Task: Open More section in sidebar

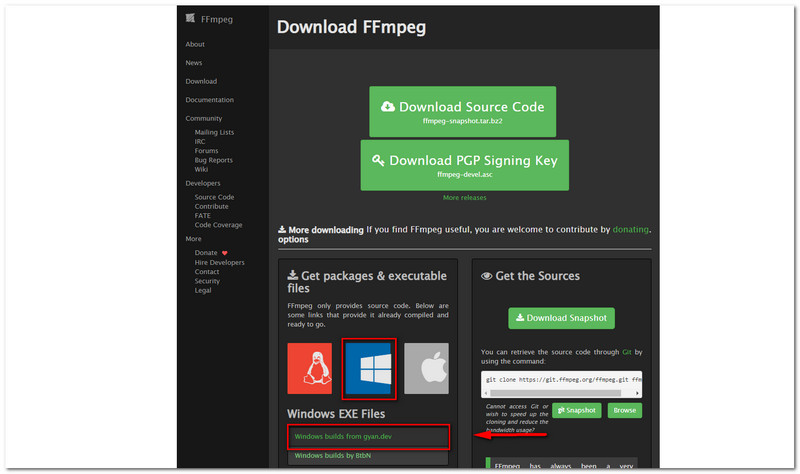Action: [193, 239]
